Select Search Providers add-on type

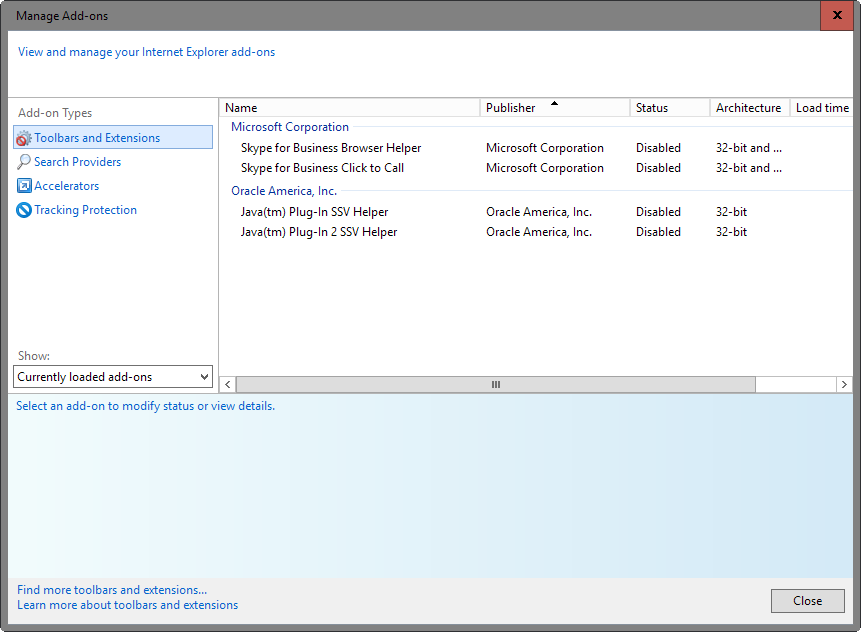click(77, 162)
